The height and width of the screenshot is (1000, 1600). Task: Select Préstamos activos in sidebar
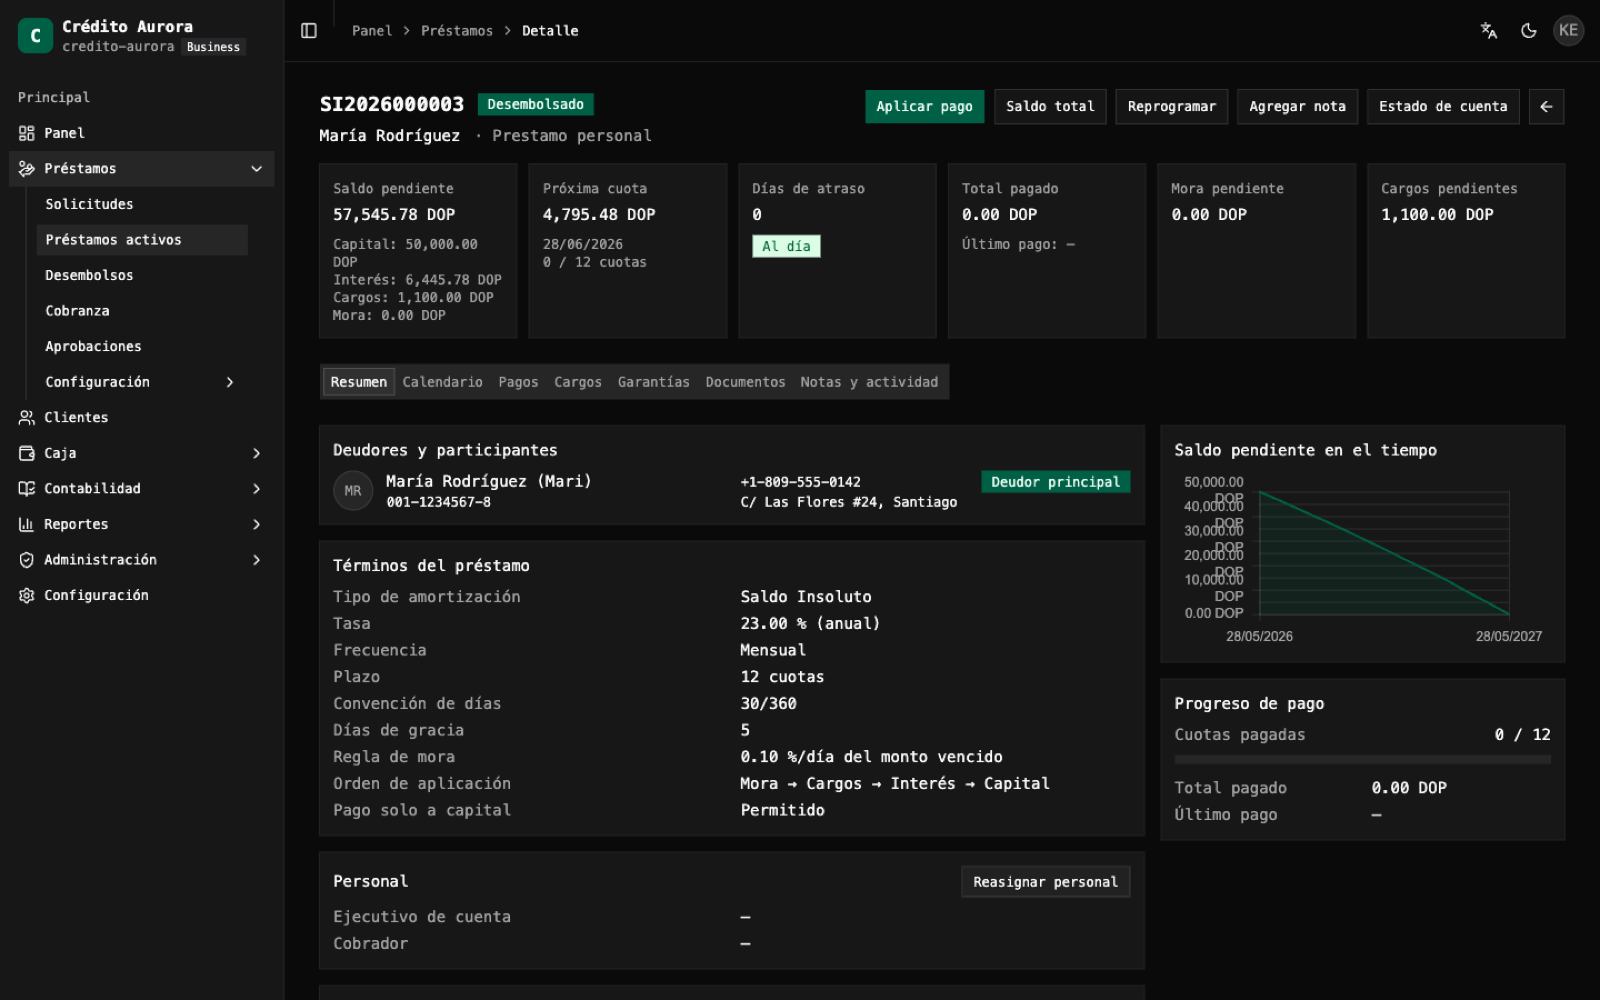coord(142,240)
